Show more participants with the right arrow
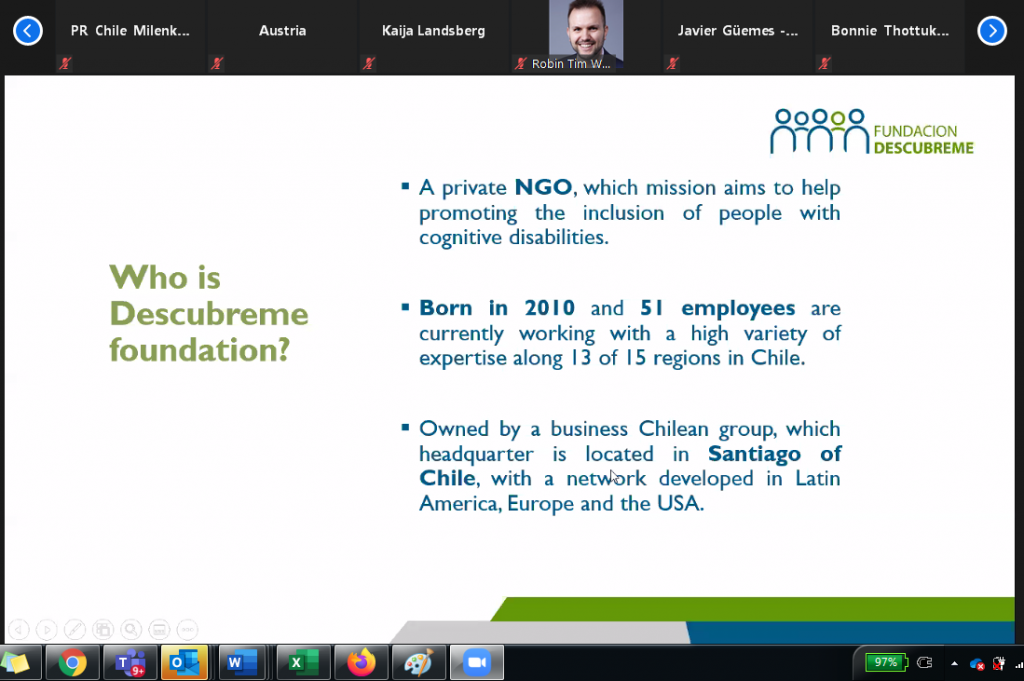The height and width of the screenshot is (681, 1024). coord(992,31)
